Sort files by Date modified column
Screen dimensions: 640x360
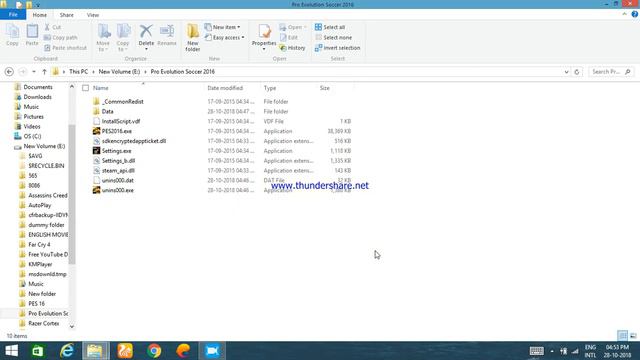tap(225, 88)
